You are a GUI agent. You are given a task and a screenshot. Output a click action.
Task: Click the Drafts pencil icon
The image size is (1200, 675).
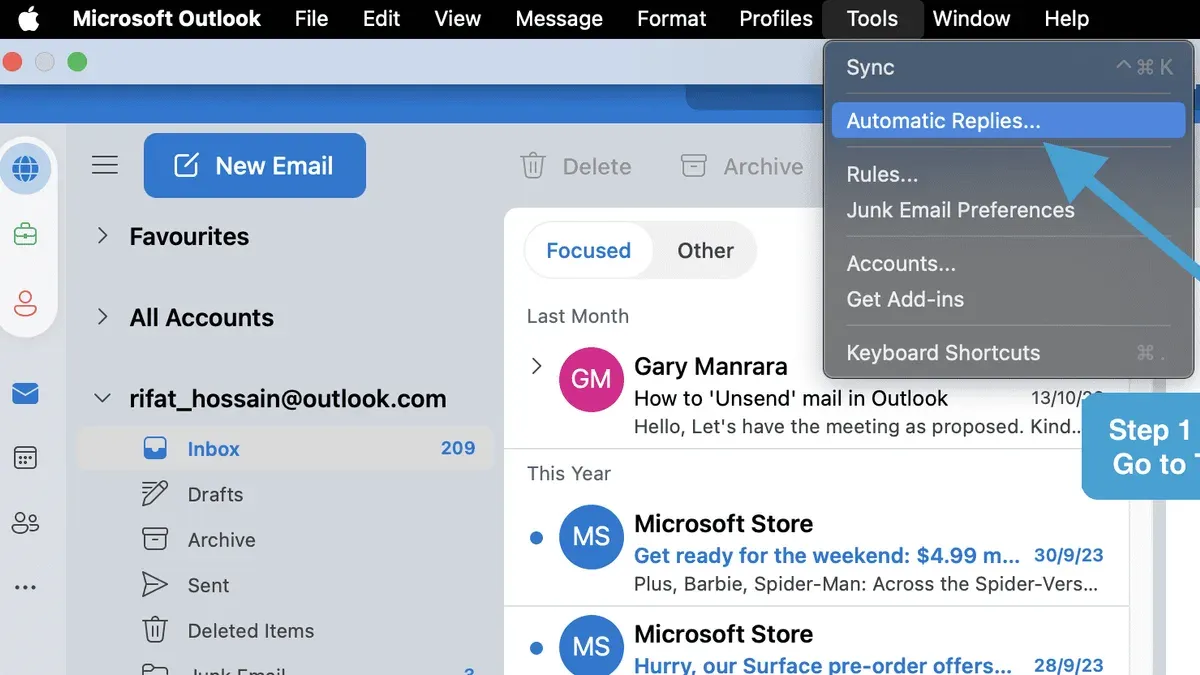[154, 494]
